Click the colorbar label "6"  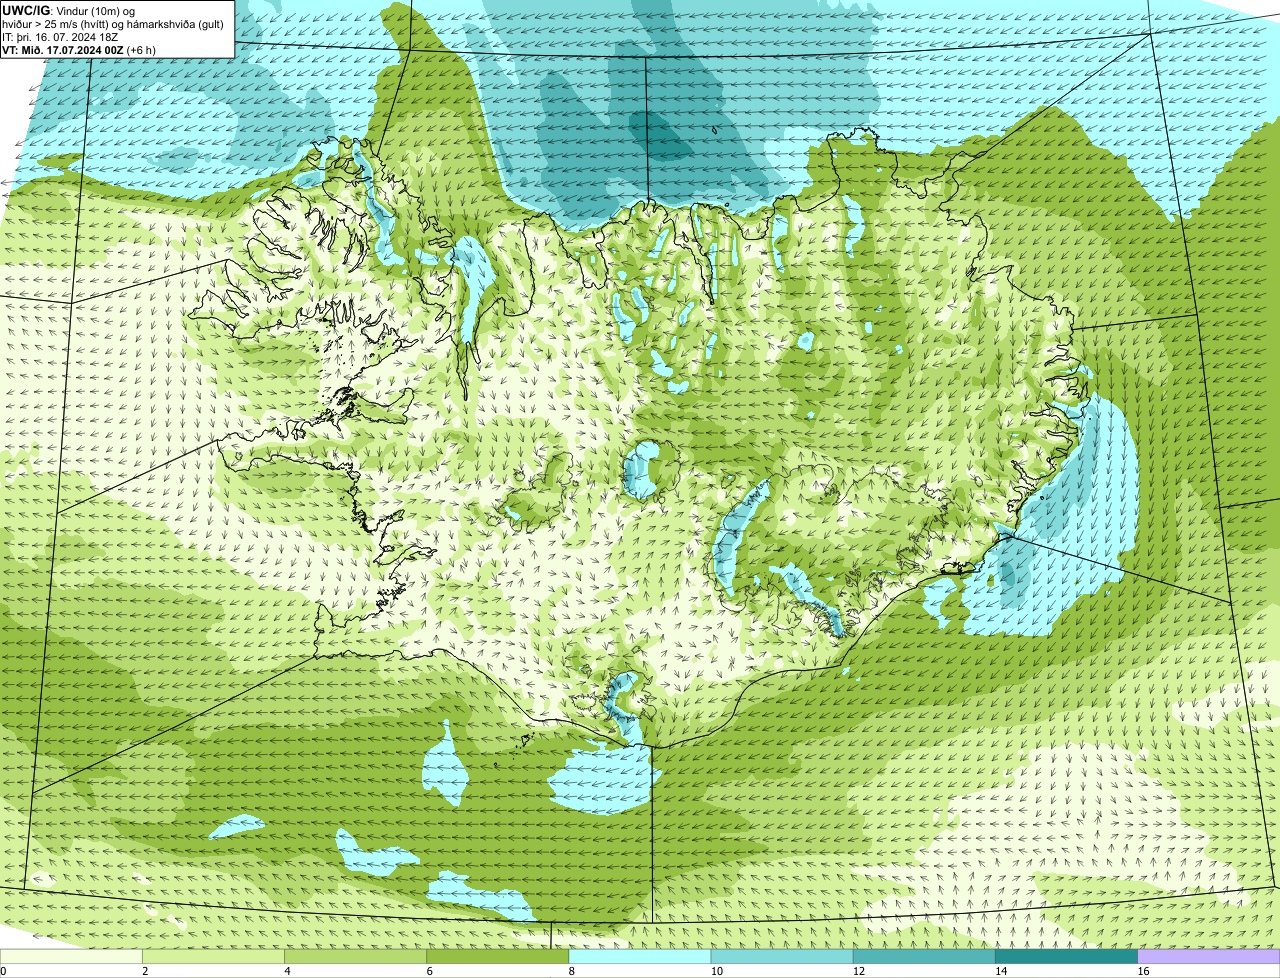click(x=429, y=971)
